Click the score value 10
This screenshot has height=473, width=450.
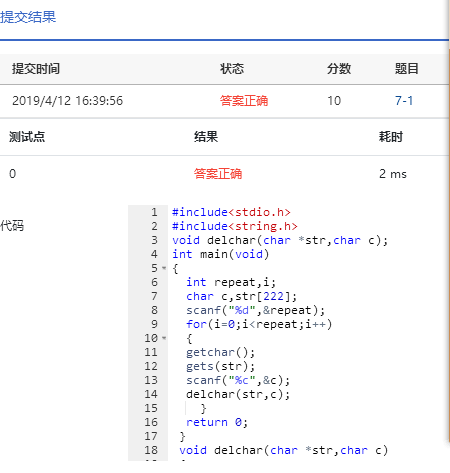coord(334,101)
